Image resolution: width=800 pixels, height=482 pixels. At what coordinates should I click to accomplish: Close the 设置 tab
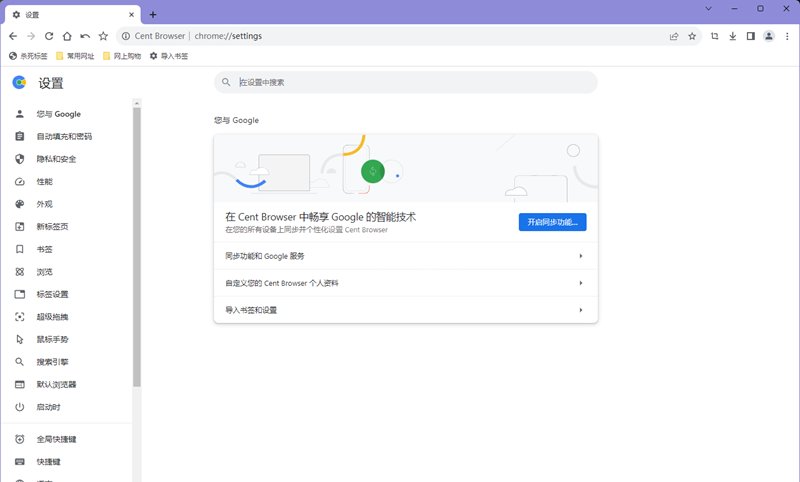(x=131, y=15)
